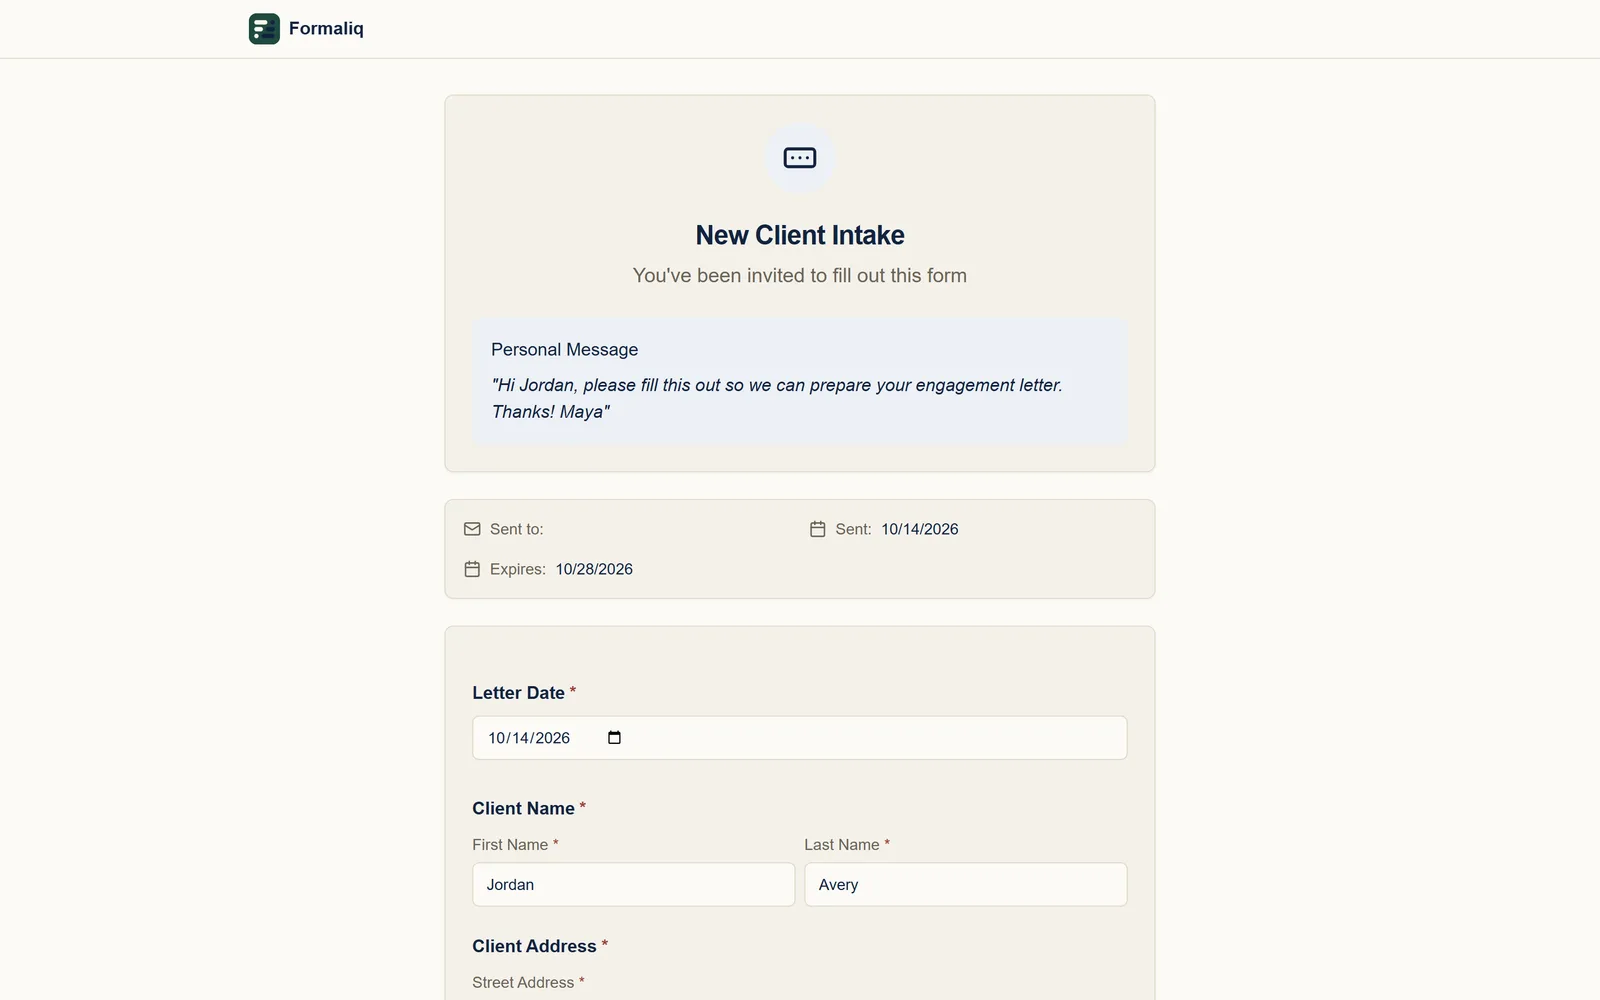
Task: Click the Last Name label
Action: 842,845
